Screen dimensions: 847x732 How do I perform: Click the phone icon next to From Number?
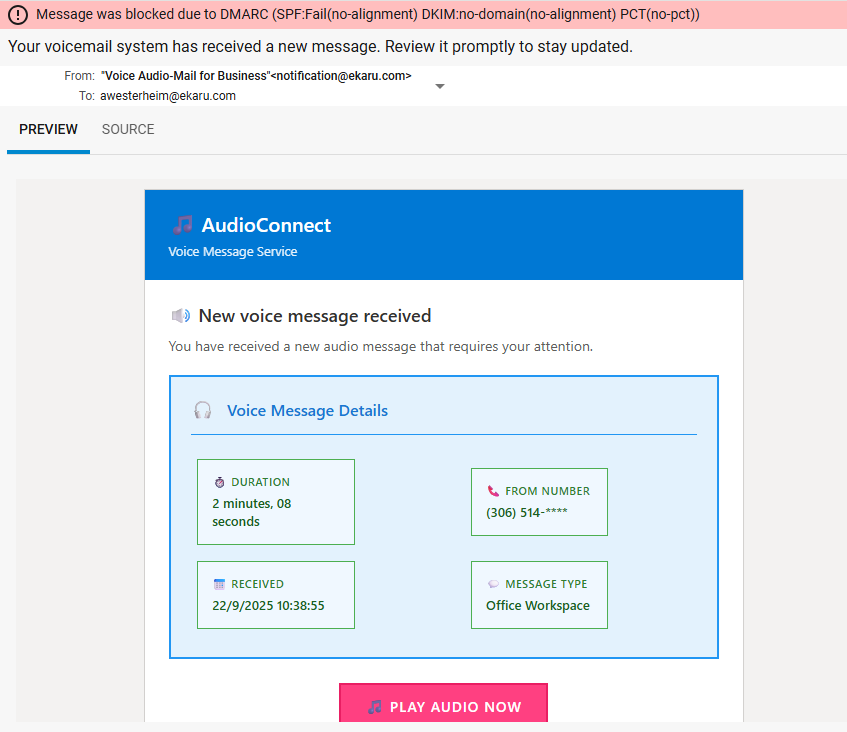493,491
